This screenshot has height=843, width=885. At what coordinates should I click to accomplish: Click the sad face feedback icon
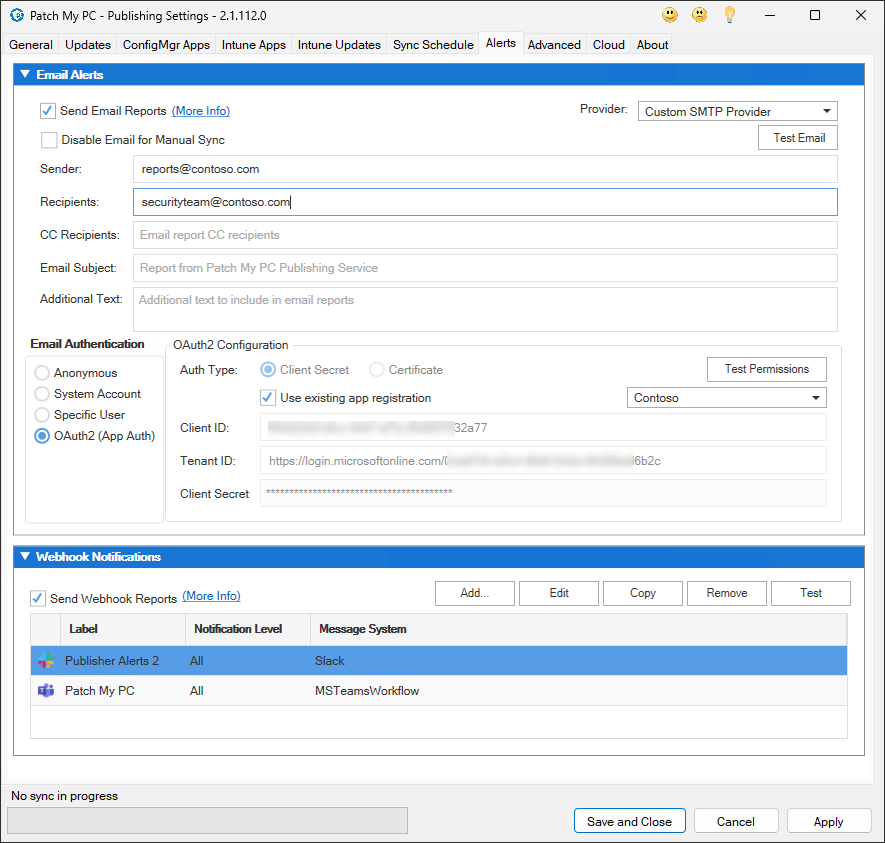point(700,15)
